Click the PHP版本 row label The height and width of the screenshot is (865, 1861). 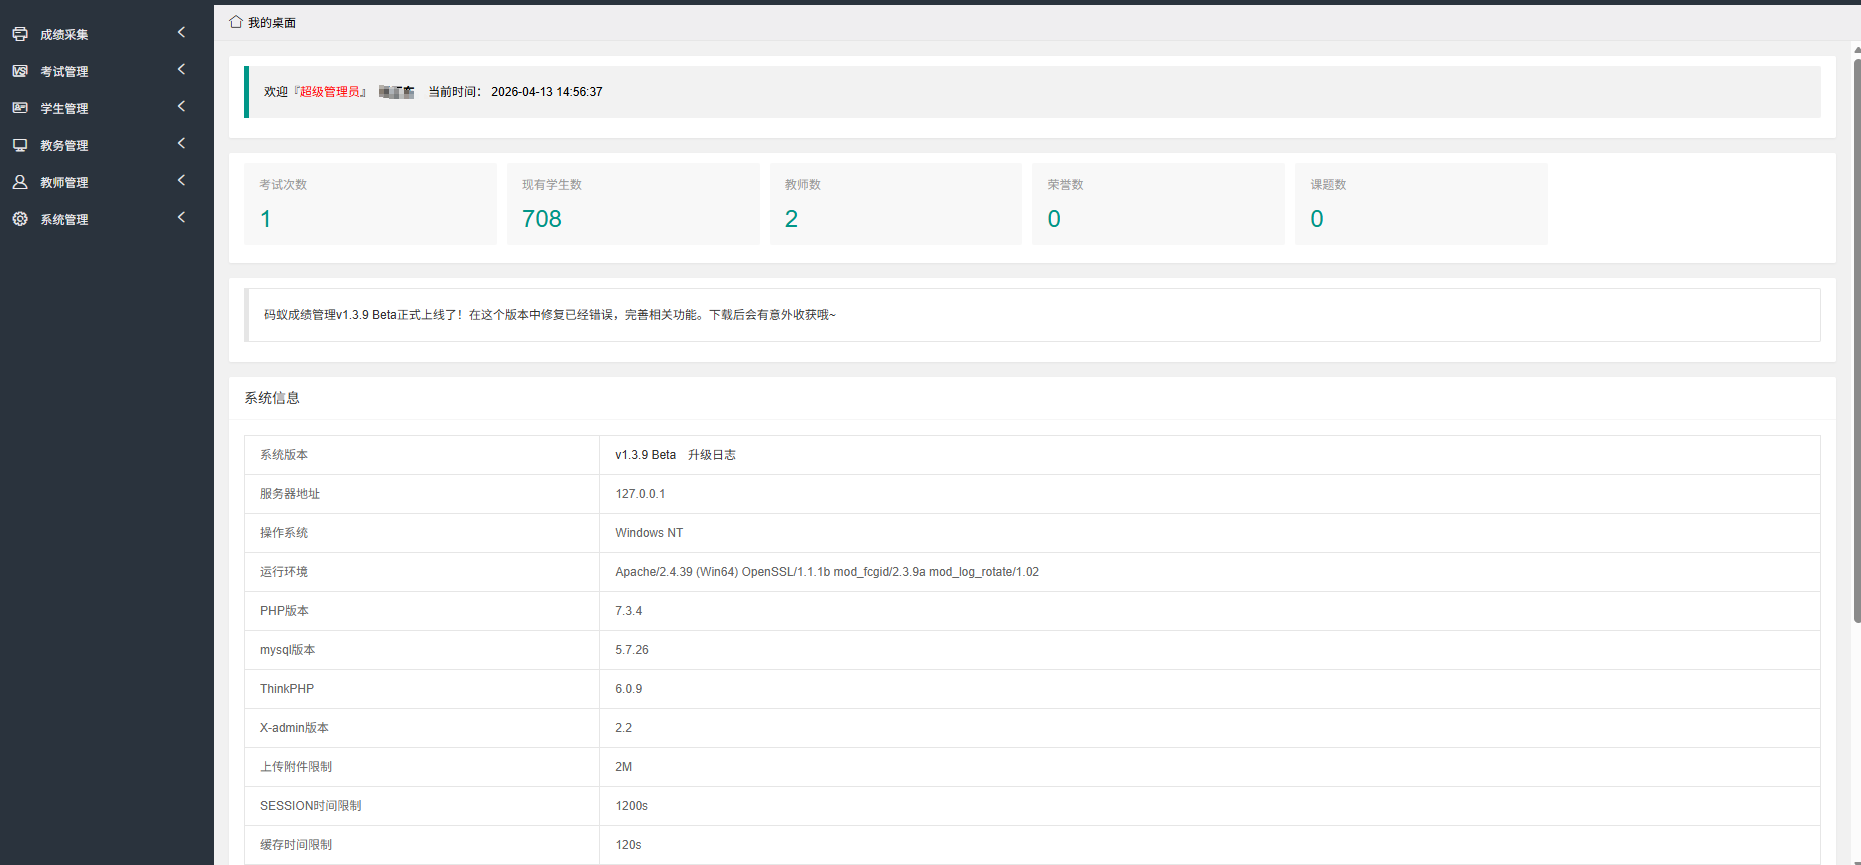284,611
